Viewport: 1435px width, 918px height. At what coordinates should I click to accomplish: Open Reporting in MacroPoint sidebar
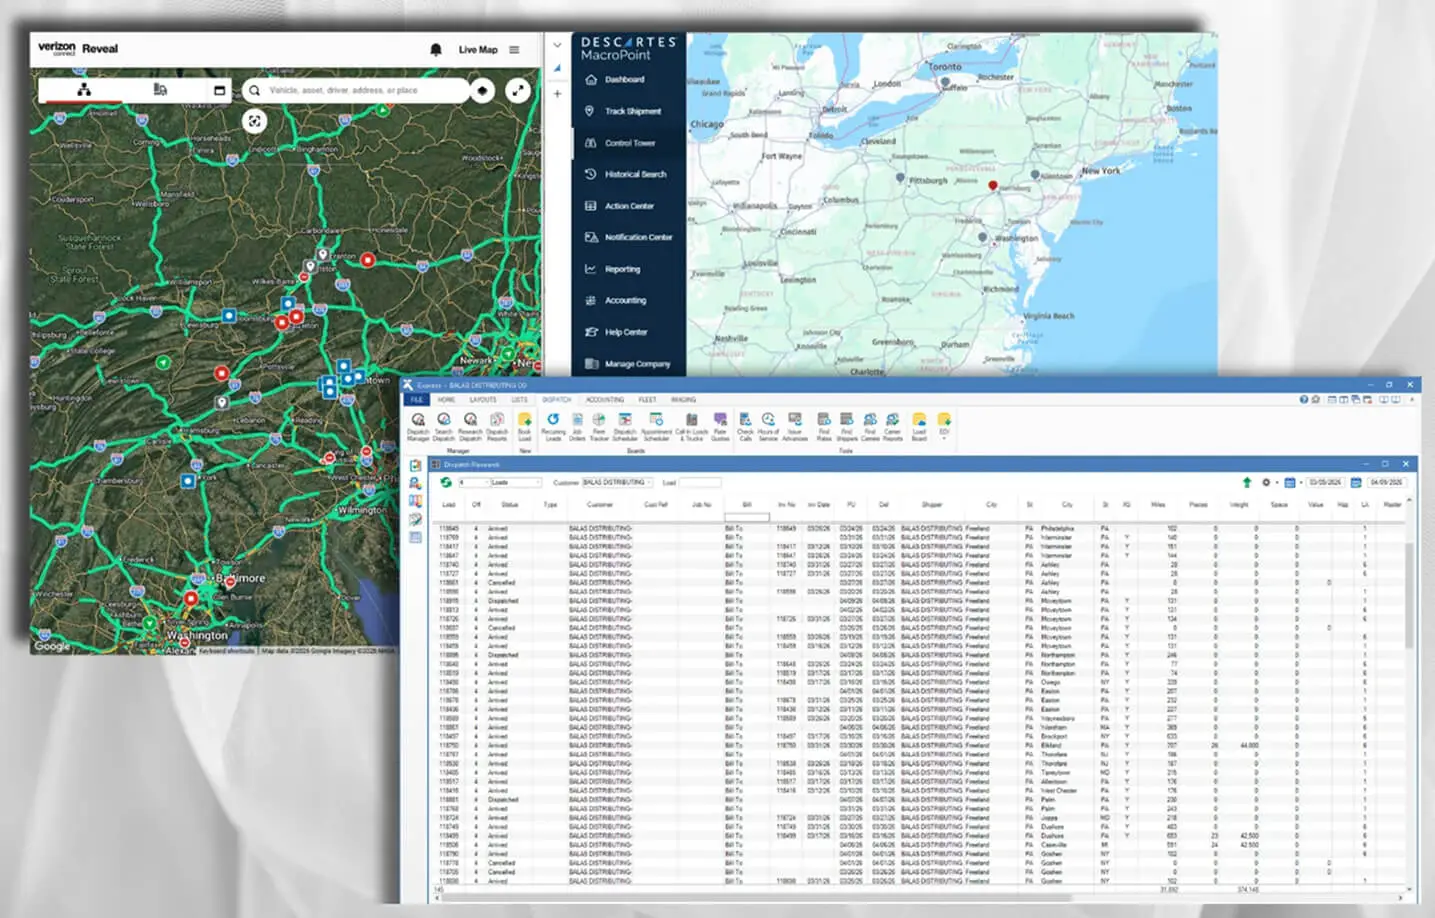pyautogui.click(x=612, y=269)
